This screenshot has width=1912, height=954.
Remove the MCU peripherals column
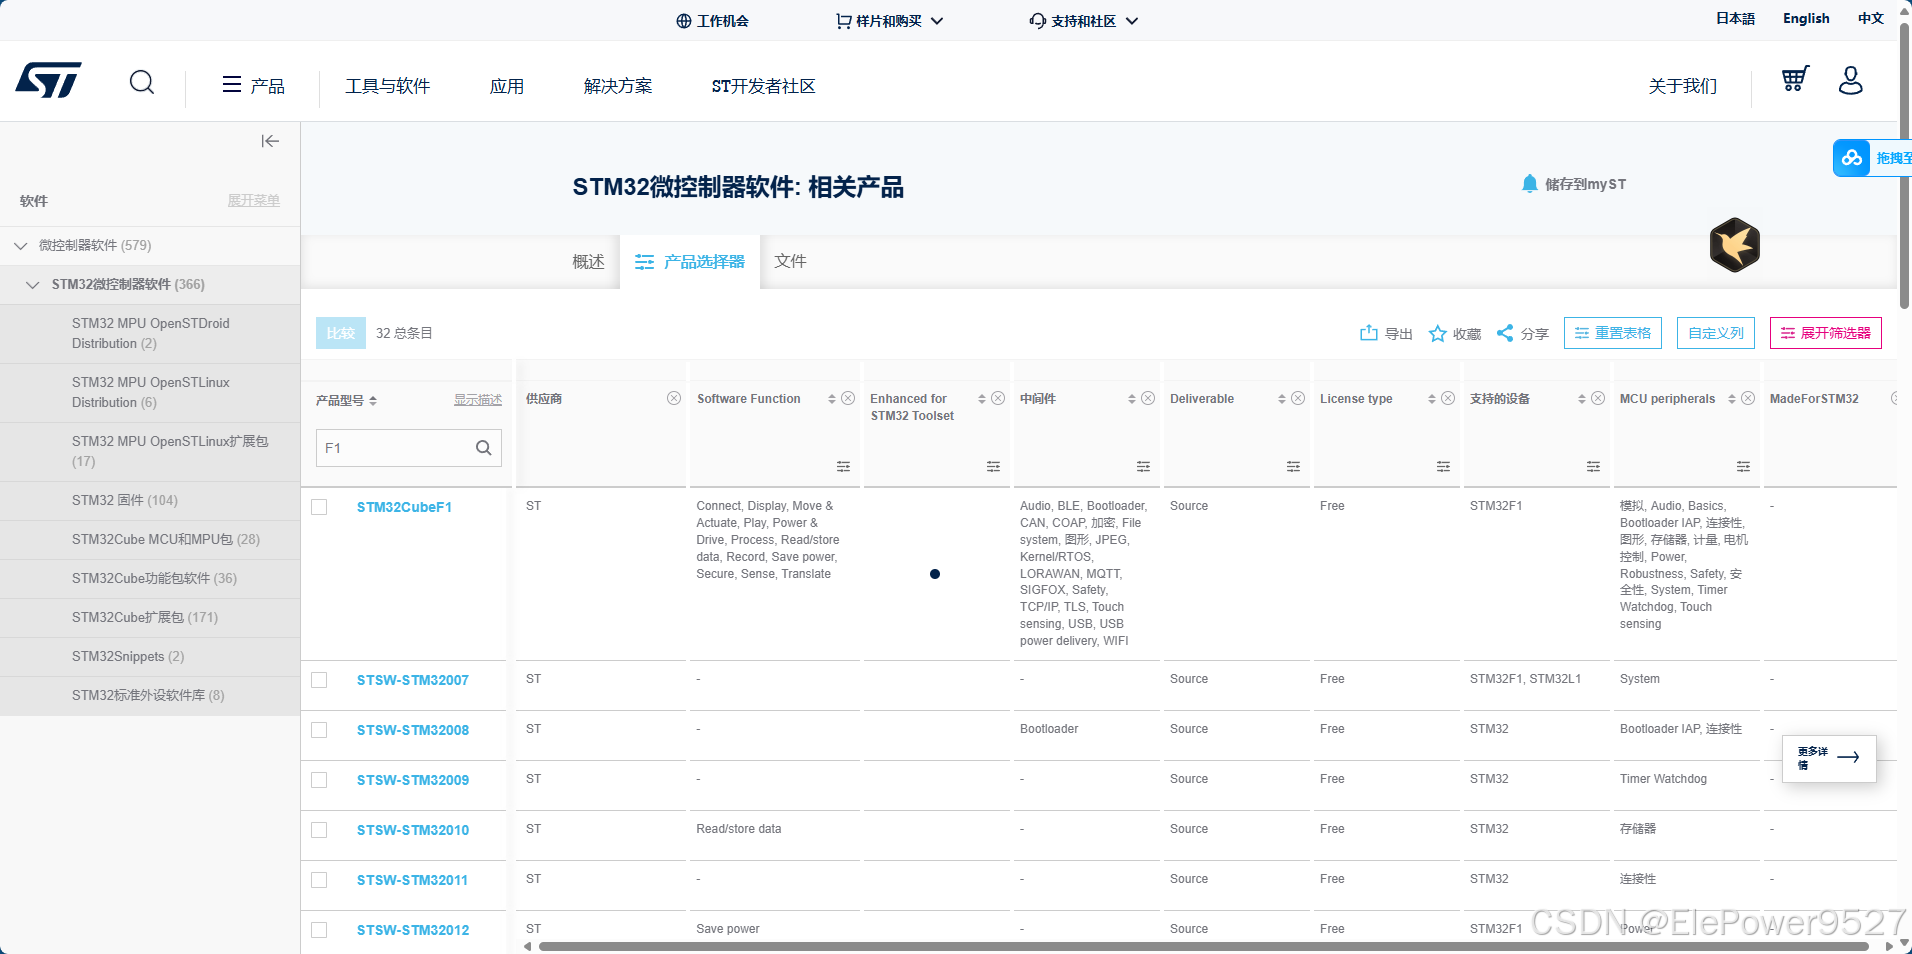point(1748,398)
